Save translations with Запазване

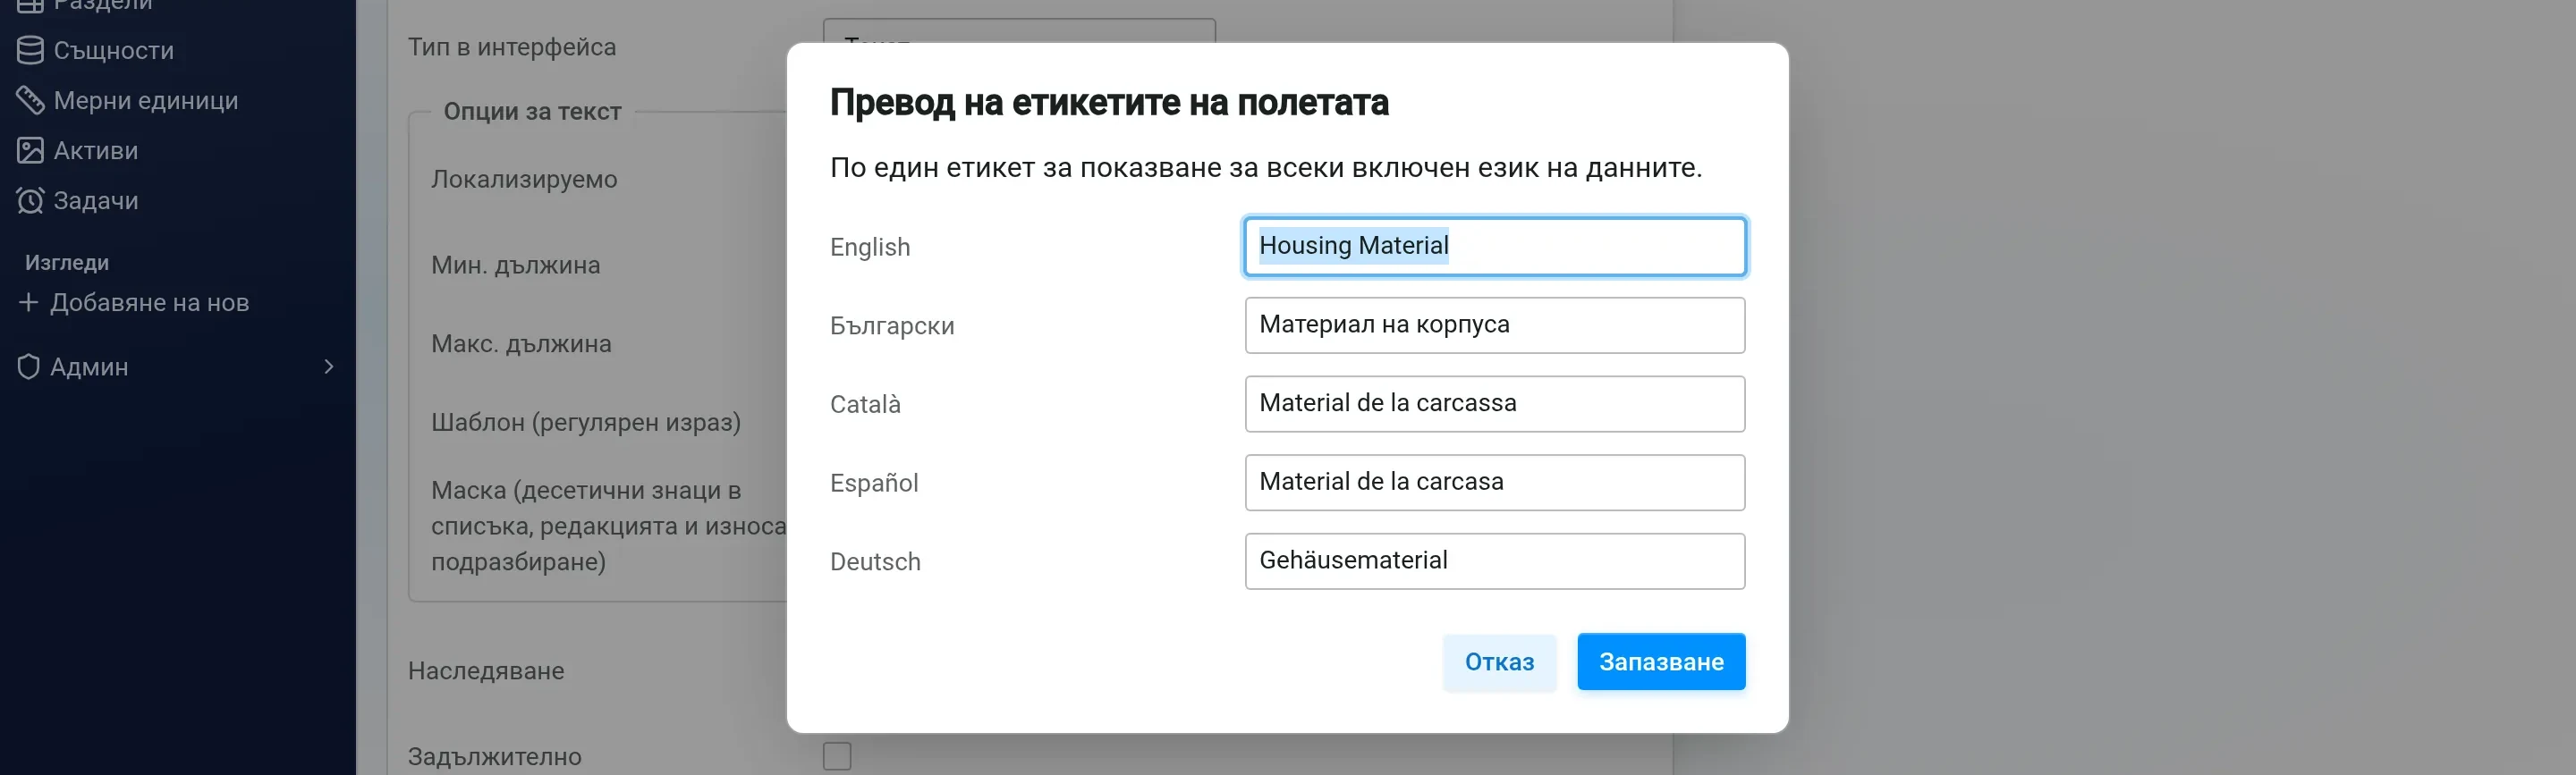[1661, 662]
